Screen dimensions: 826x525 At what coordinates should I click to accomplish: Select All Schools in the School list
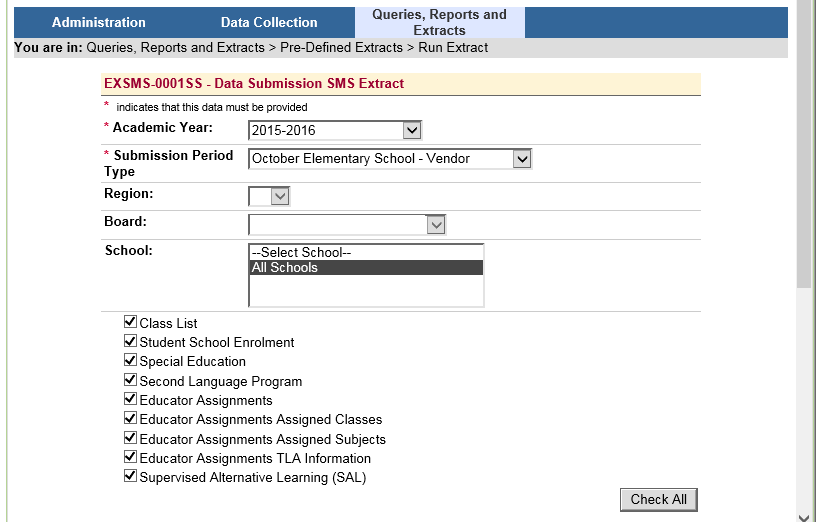(366, 268)
